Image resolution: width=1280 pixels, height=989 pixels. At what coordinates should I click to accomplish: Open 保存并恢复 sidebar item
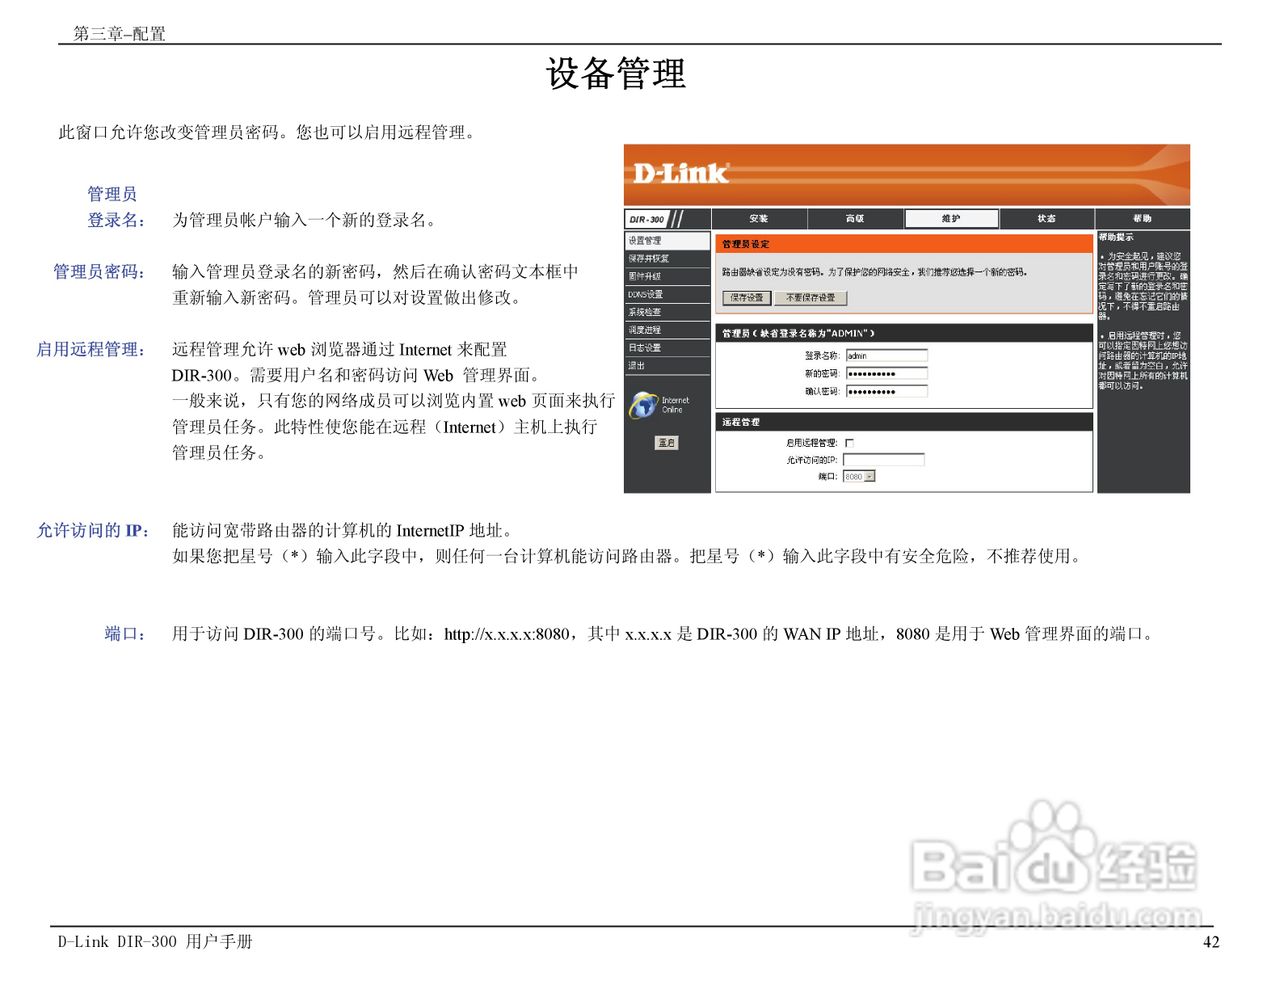tap(667, 259)
